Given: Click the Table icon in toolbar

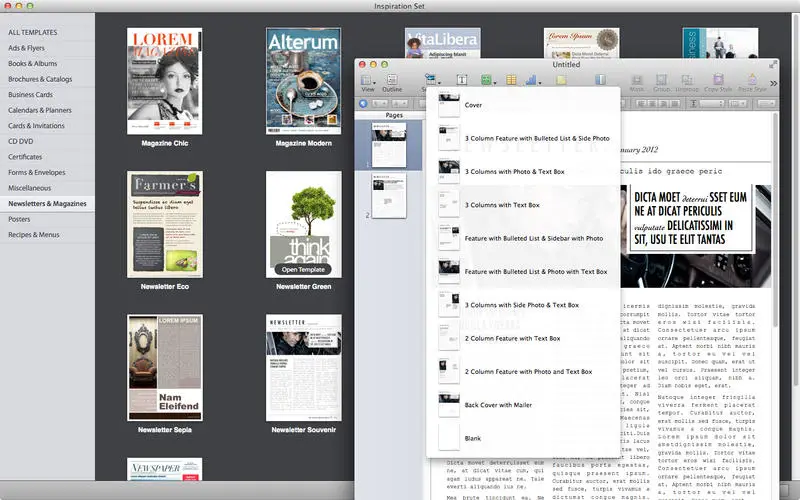Looking at the screenshot, I should [511, 80].
